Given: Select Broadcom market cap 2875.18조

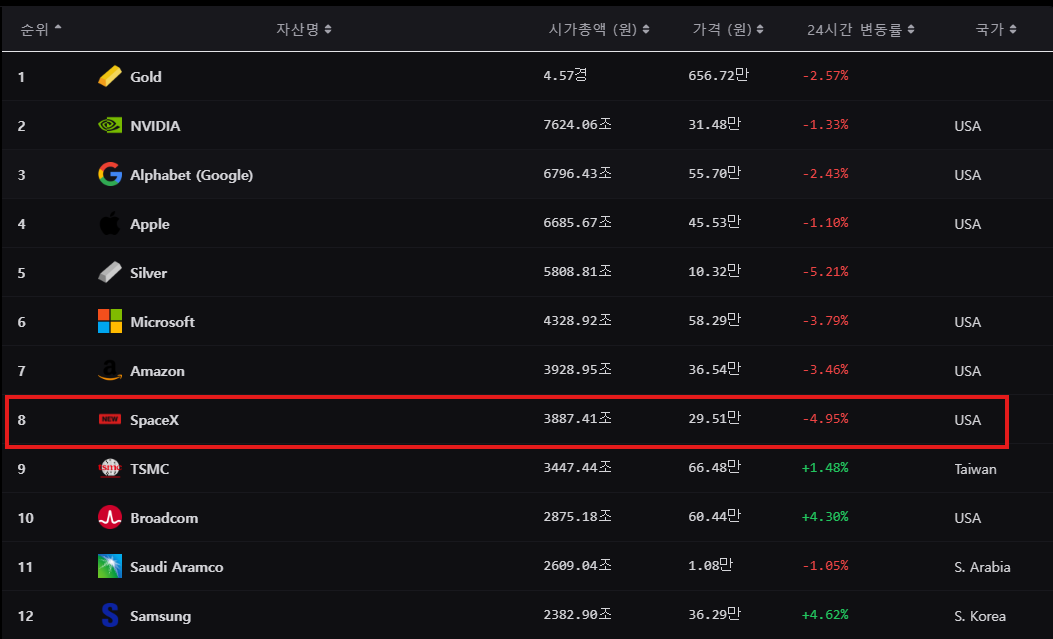Looking at the screenshot, I should (x=578, y=516).
